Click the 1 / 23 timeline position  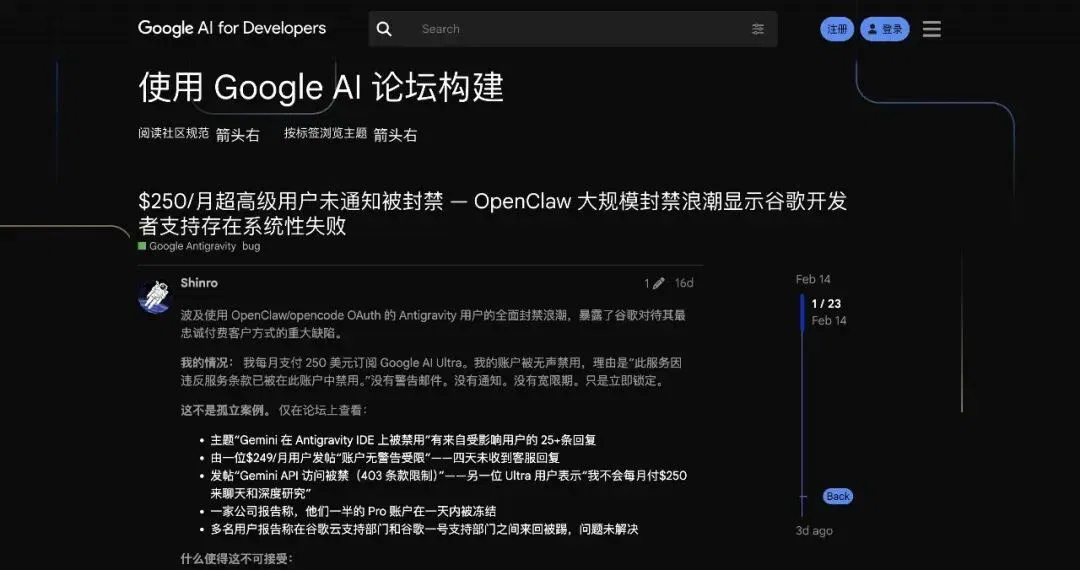(x=826, y=304)
